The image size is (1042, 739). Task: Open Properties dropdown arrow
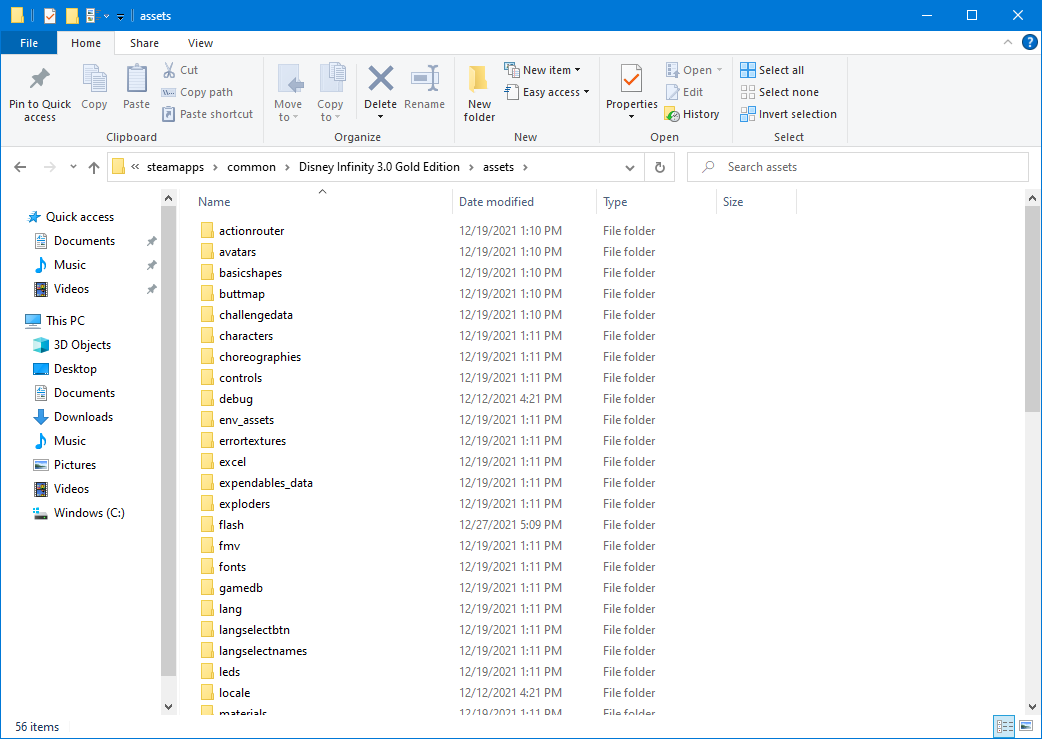[631, 117]
